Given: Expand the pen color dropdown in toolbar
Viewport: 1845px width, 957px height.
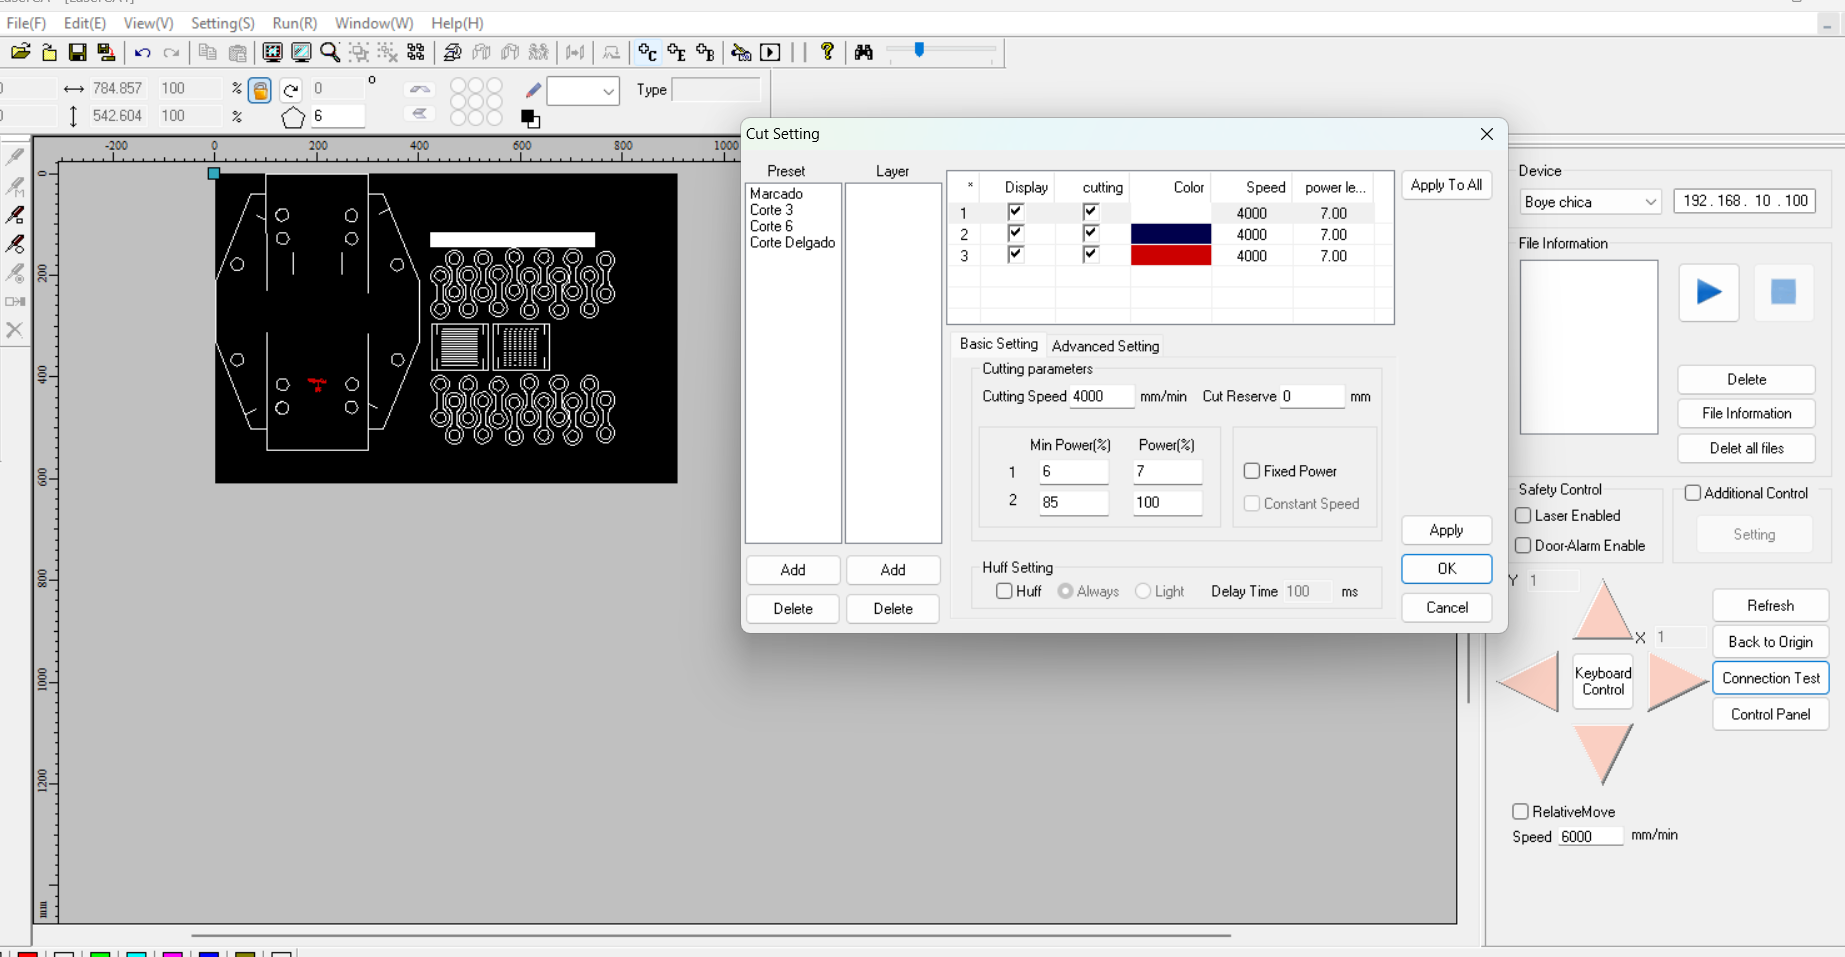Looking at the screenshot, I should [607, 91].
